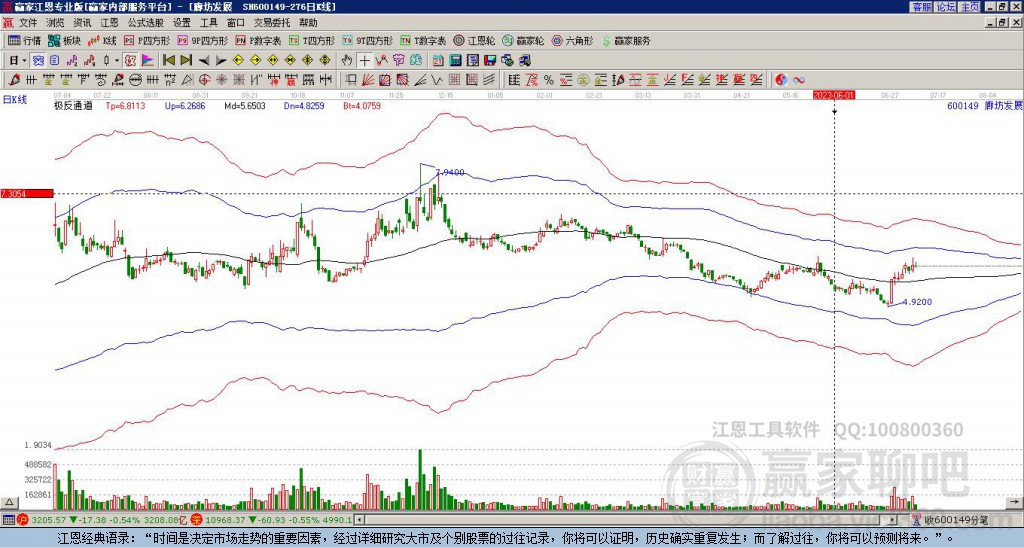Click the 行情 toolbar button

[25, 40]
